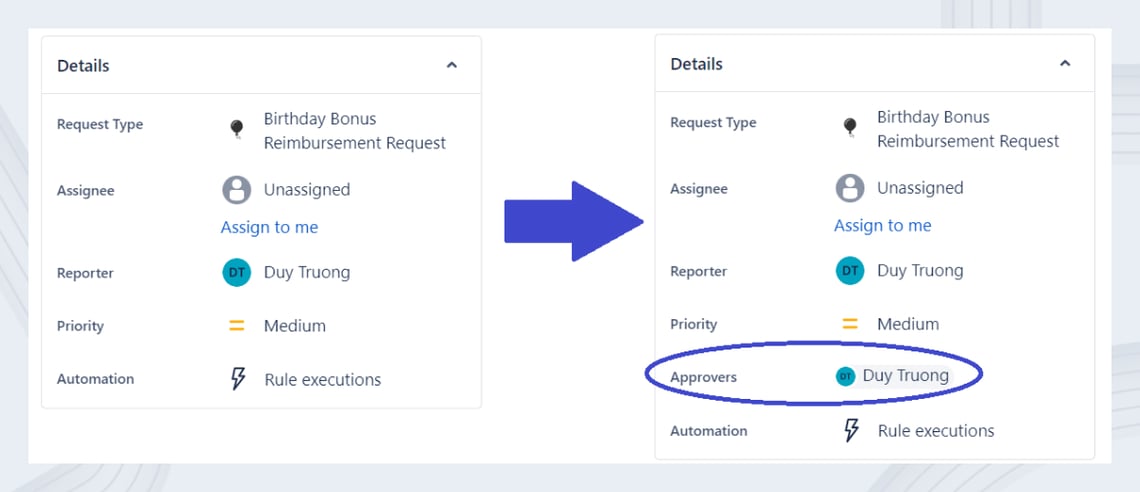Click the Medium priority icon in right panel
Viewport: 1140px width, 492px height.
click(x=850, y=324)
